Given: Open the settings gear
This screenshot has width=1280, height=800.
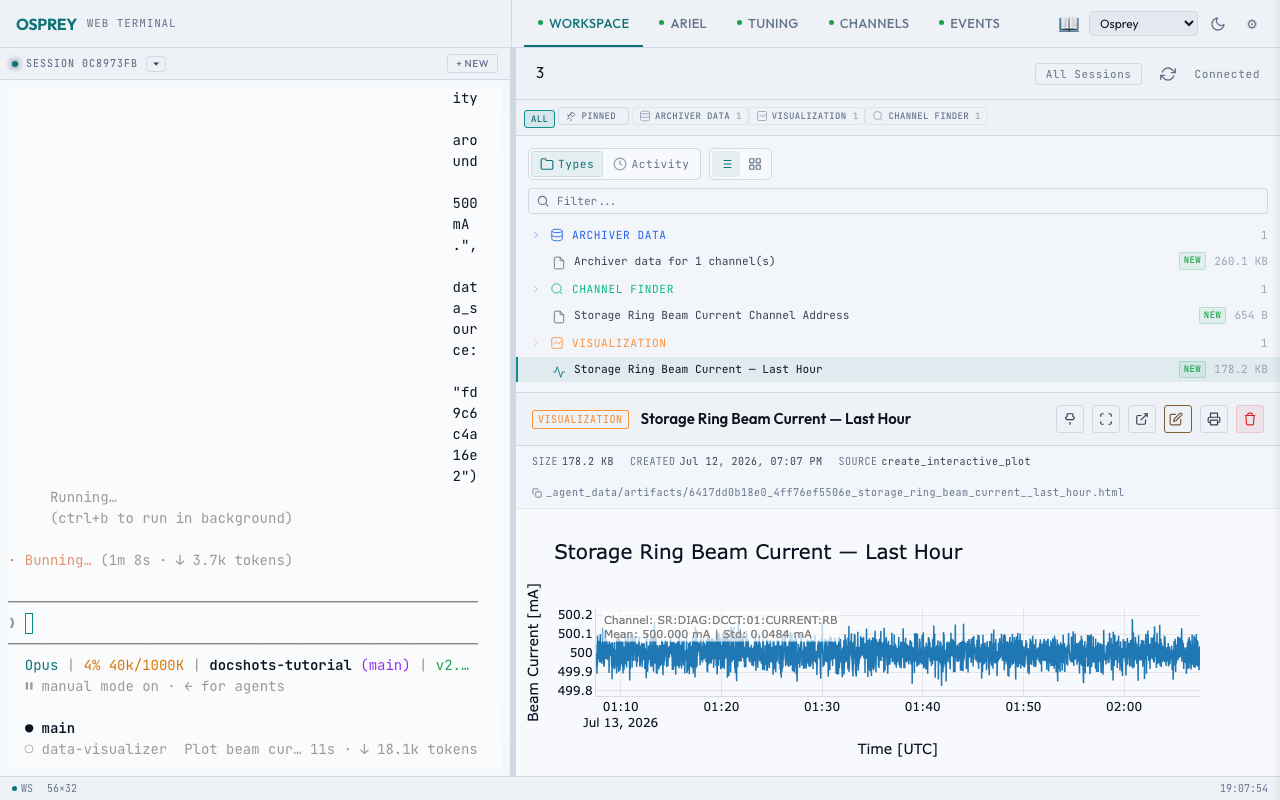Looking at the screenshot, I should click(x=1252, y=24).
